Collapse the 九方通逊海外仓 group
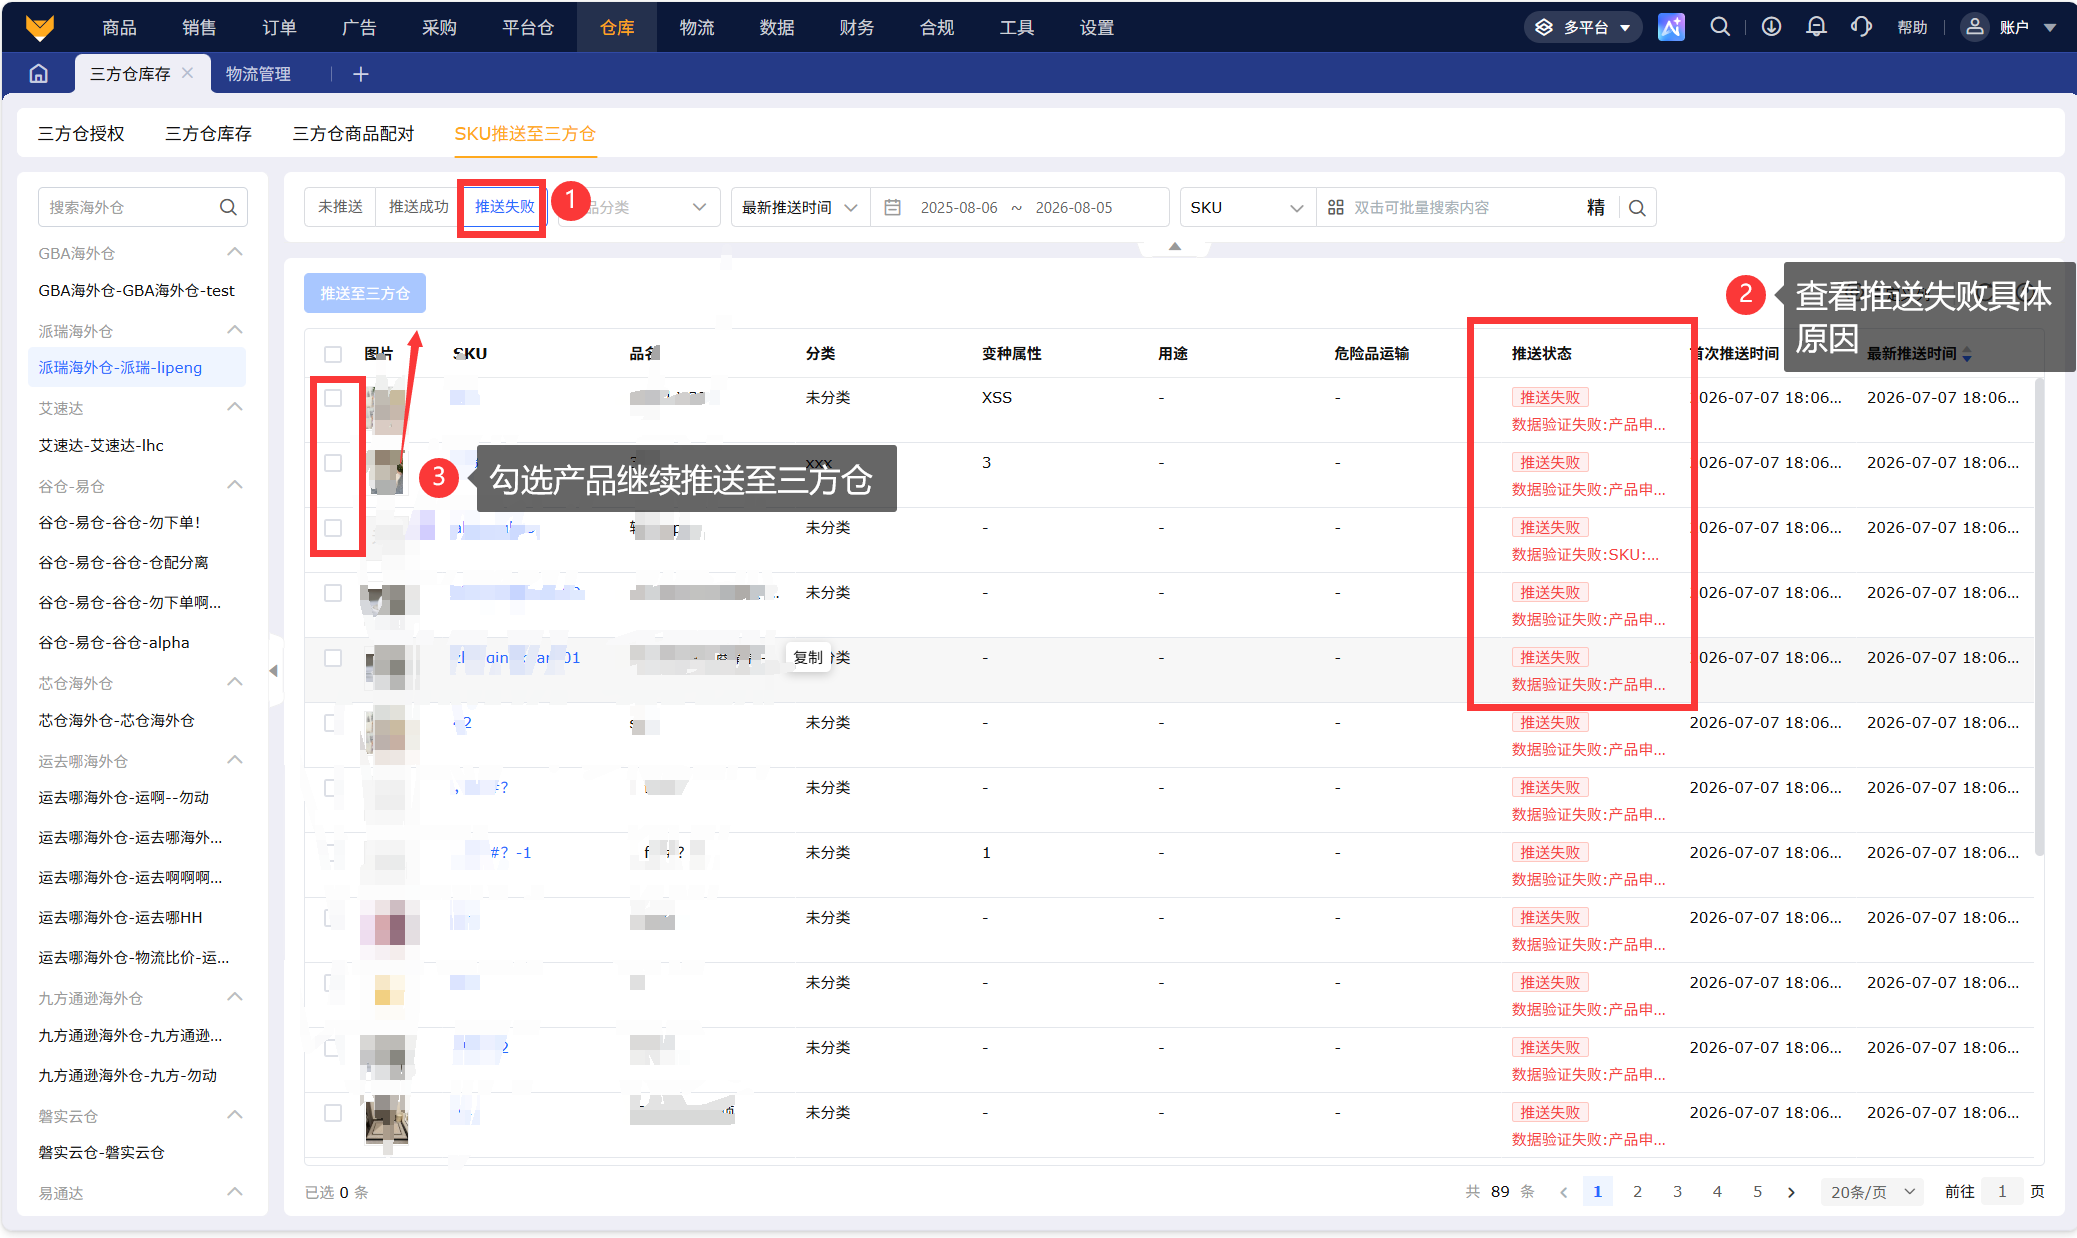This screenshot has width=2077, height=1238. pyautogui.click(x=235, y=997)
